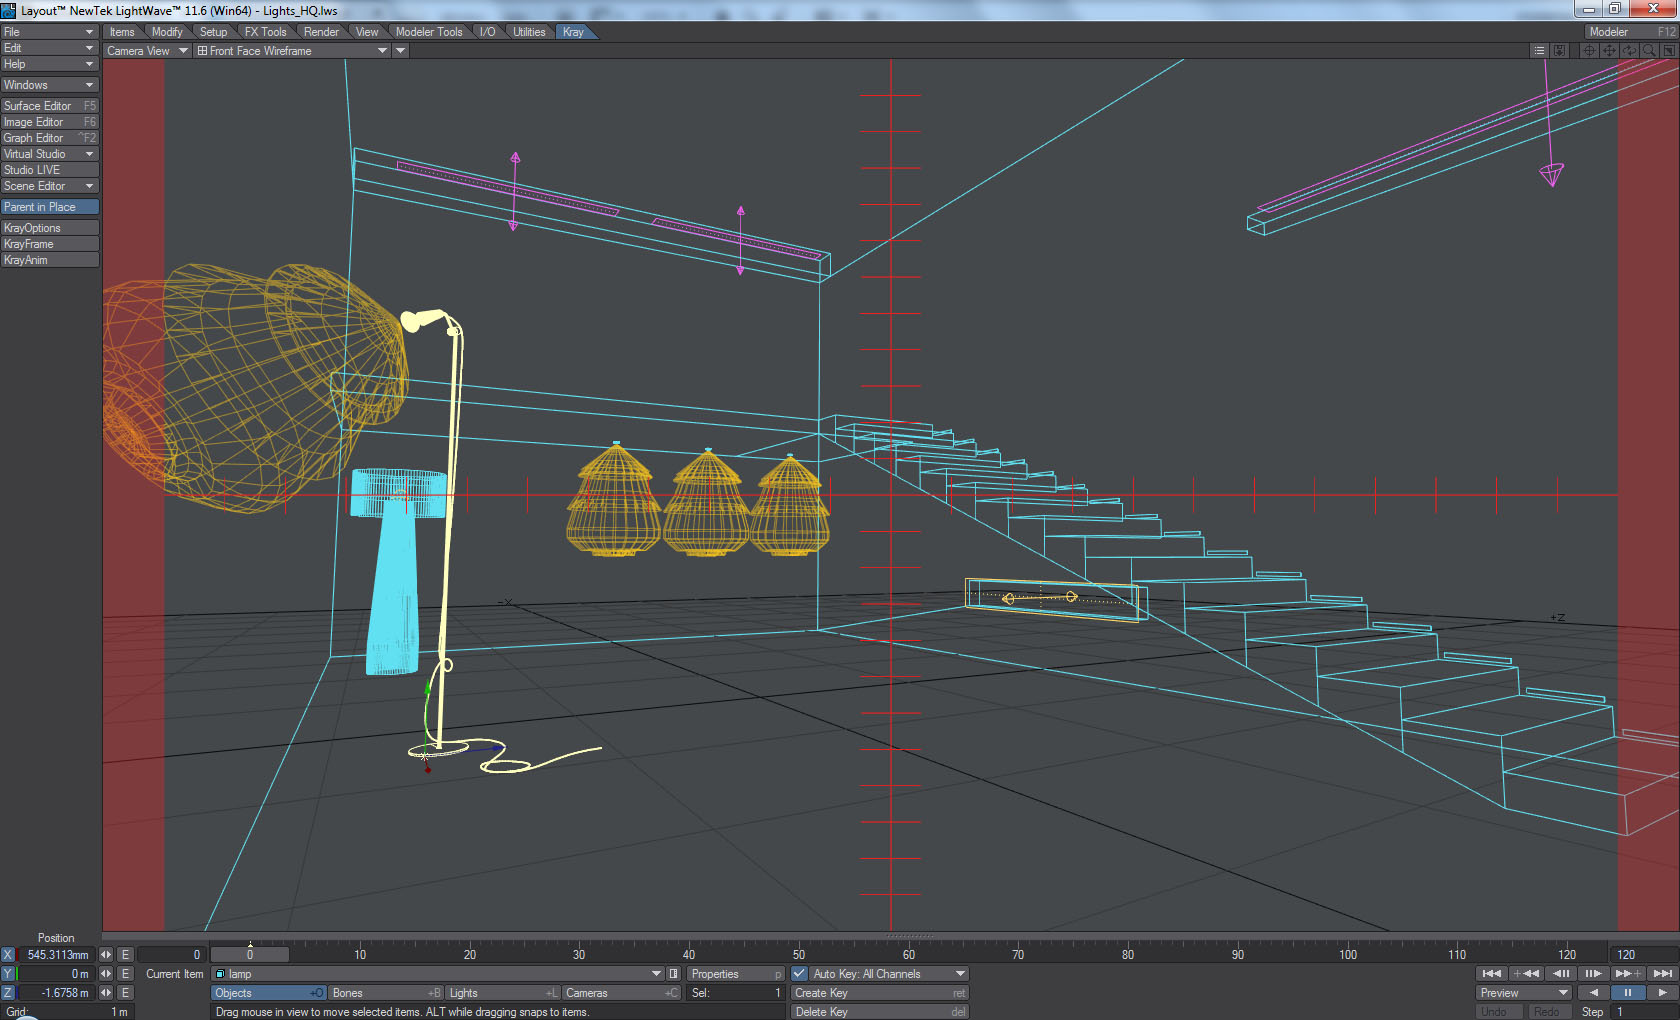Jump to first frame in timeline
Image resolution: width=1680 pixels, height=1020 pixels.
pos(1491,974)
